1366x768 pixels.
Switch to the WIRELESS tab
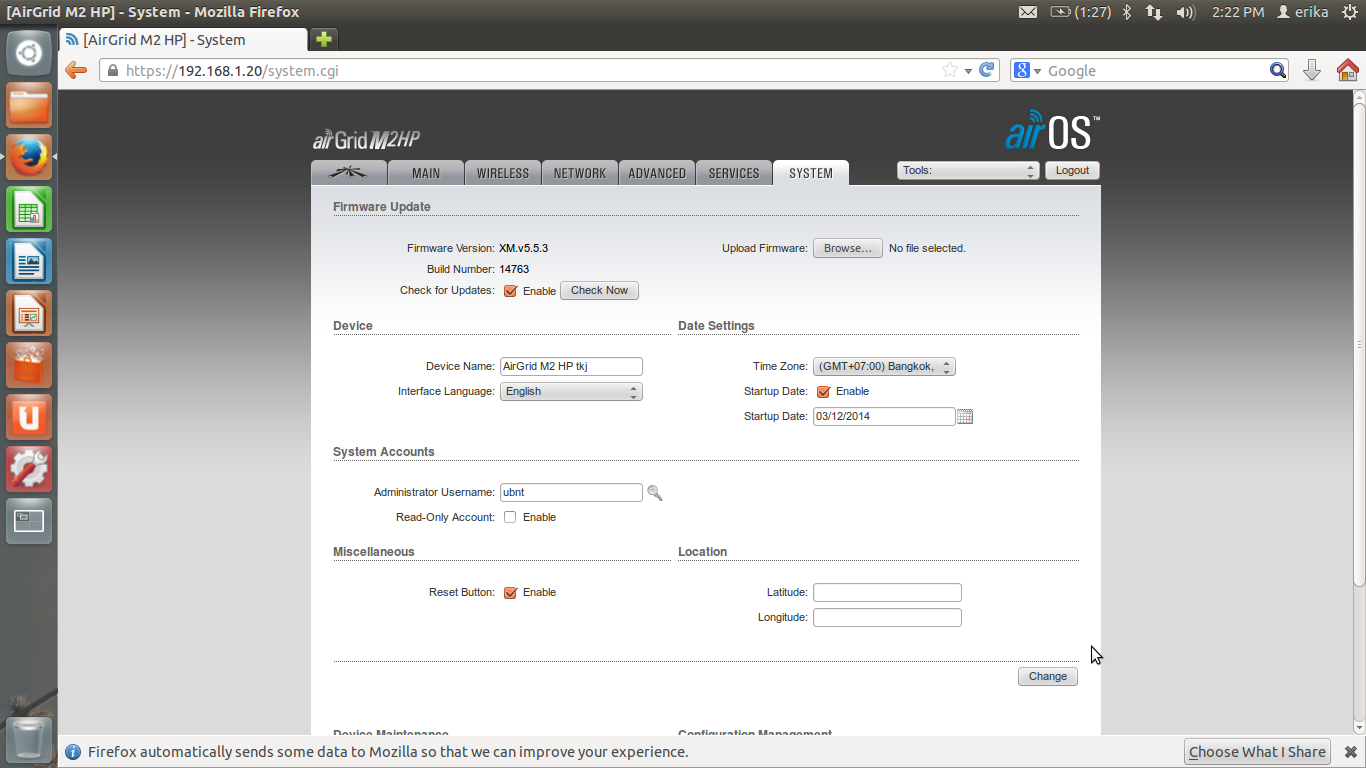[503, 172]
